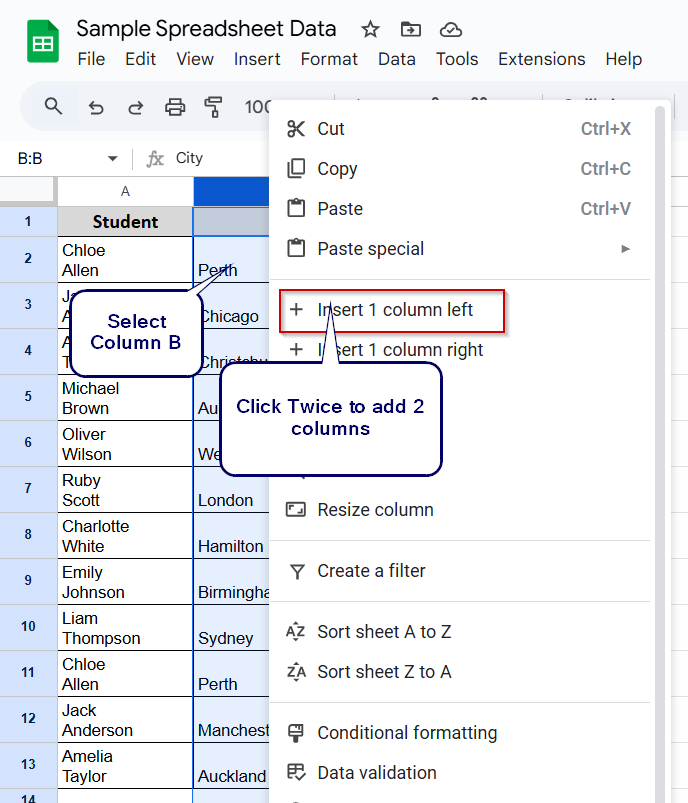
Task: Click the Copy icon in context menu
Action: point(296,168)
